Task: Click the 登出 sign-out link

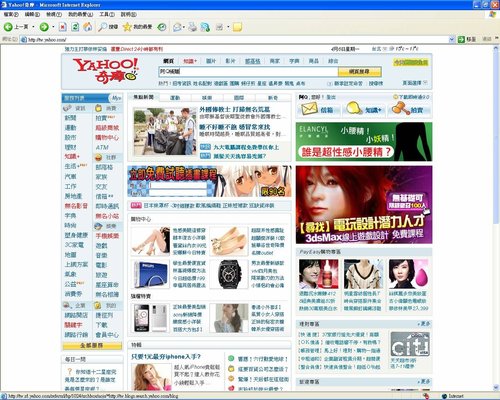Action: pyautogui.click(x=331, y=97)
